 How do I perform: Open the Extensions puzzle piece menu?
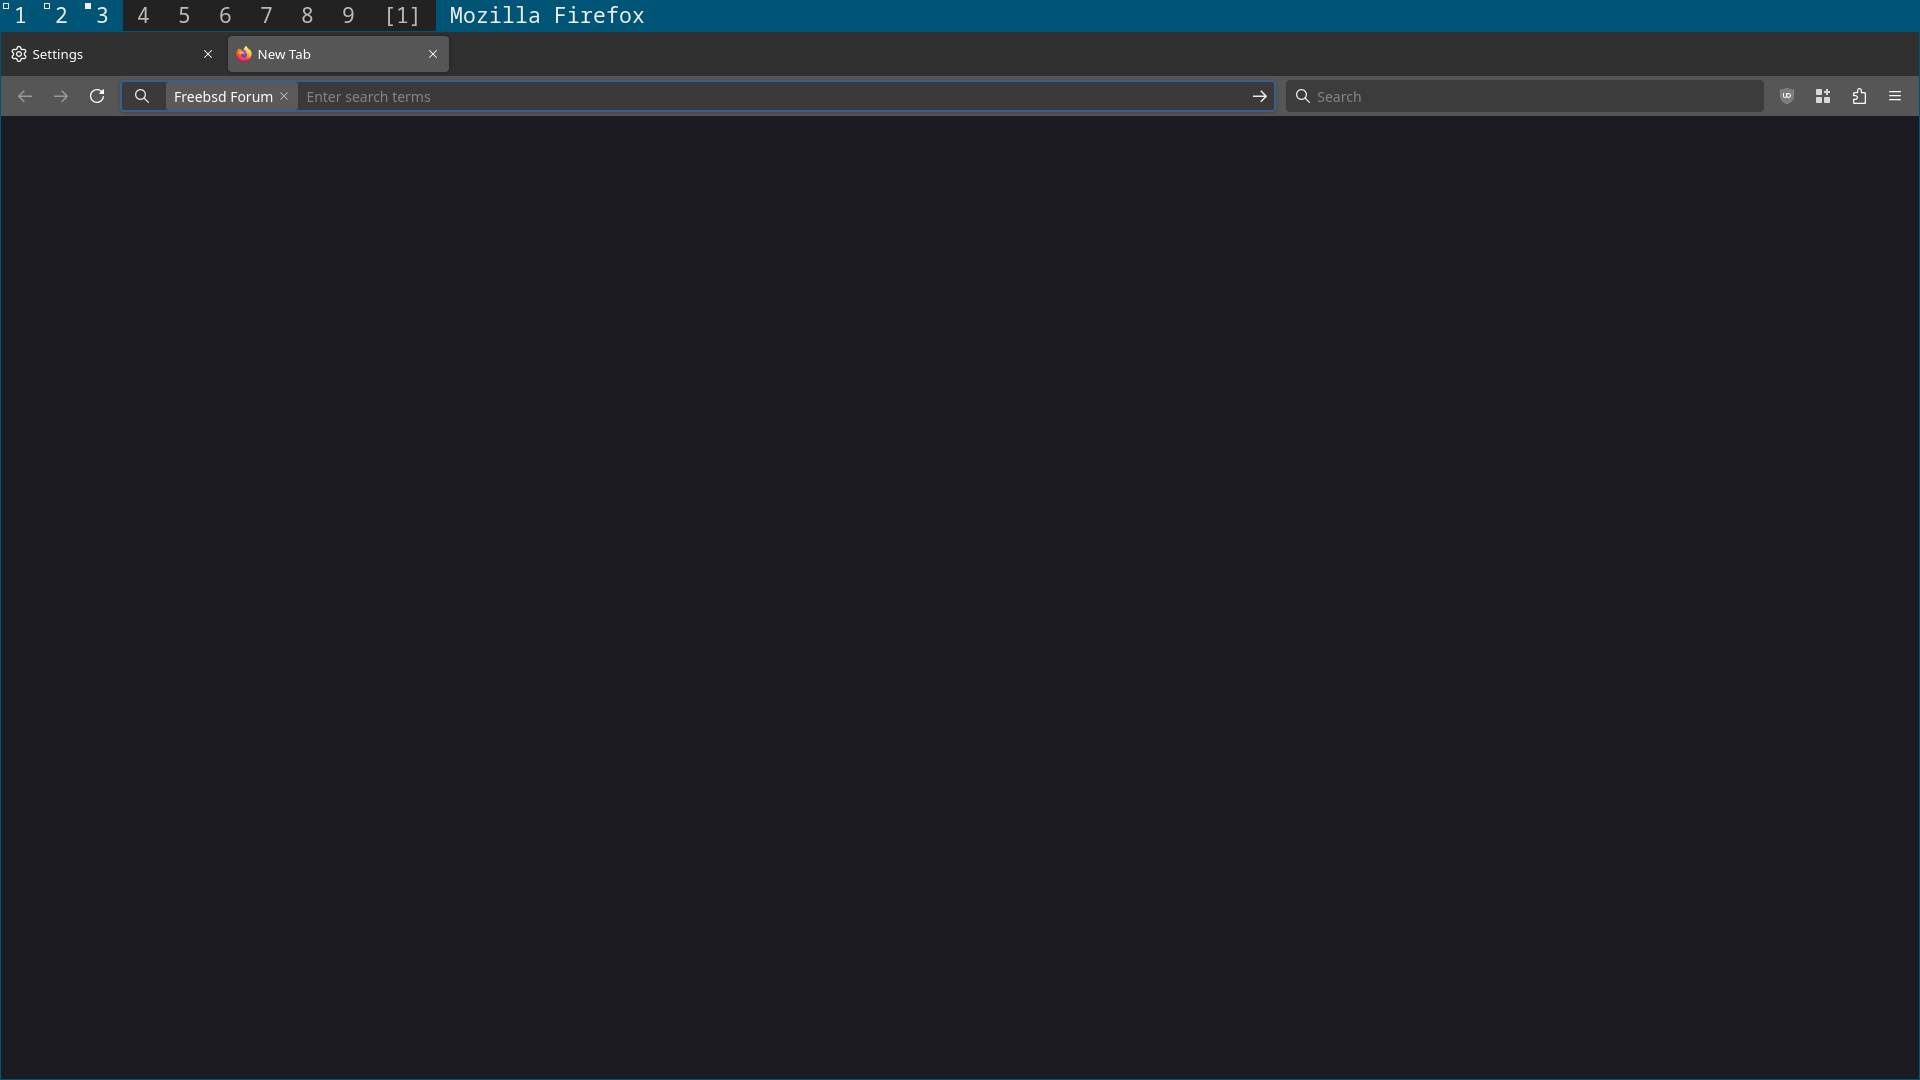click(1859, 96)
